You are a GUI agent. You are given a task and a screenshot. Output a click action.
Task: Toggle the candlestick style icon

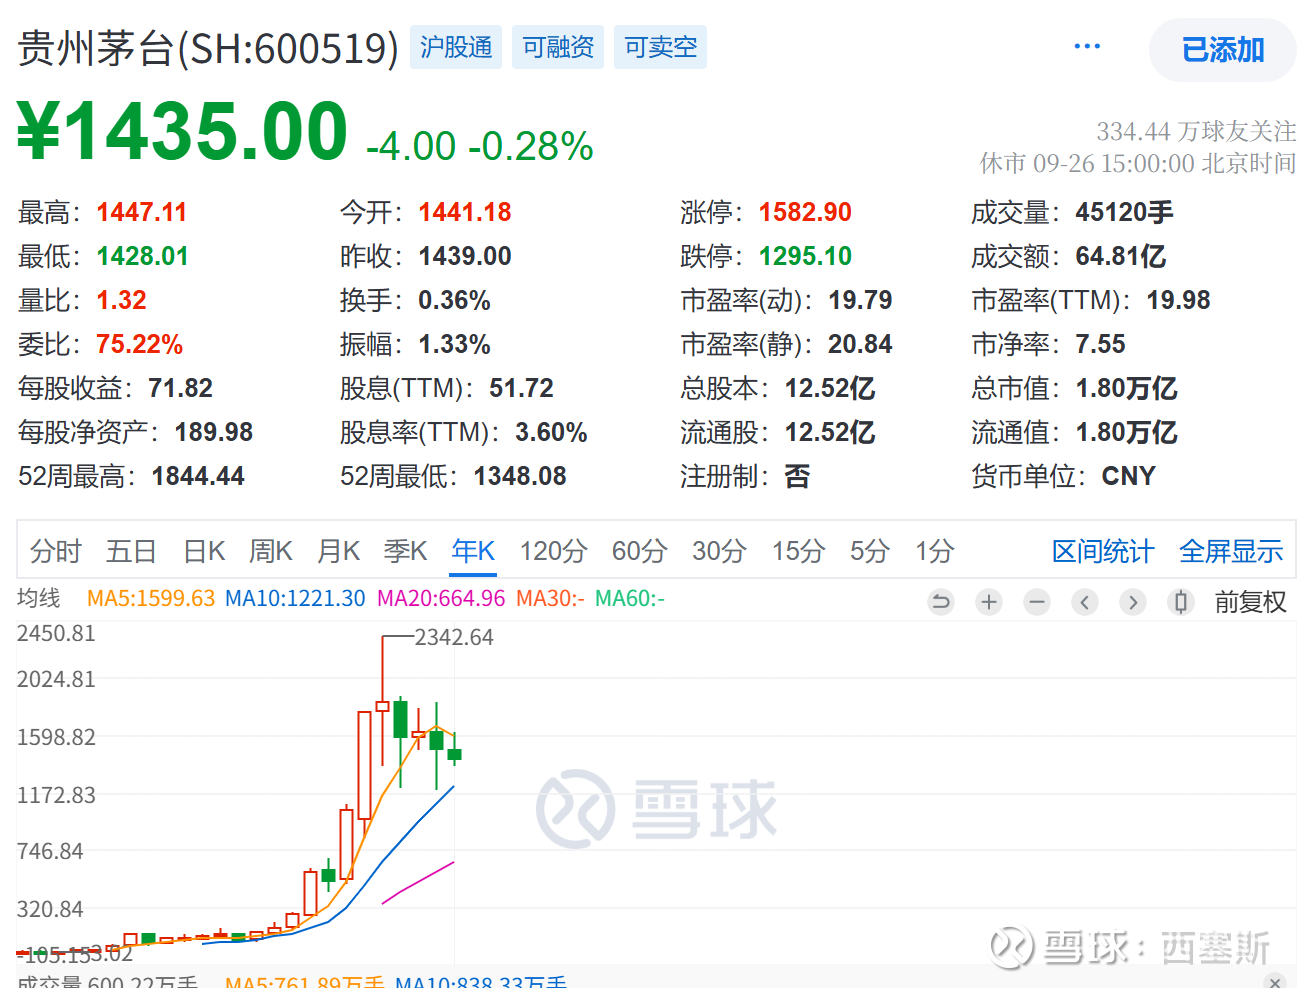coord(1181,602)
